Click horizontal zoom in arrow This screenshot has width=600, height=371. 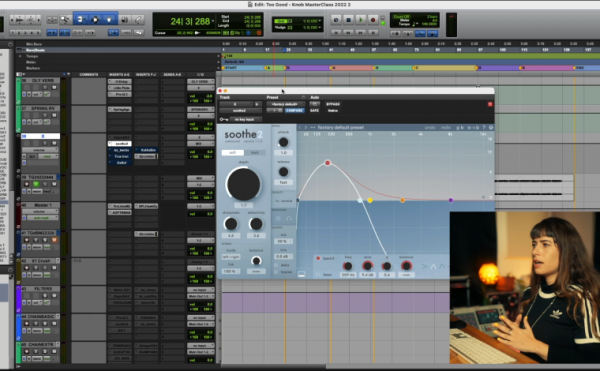click(x=38, y=20)
